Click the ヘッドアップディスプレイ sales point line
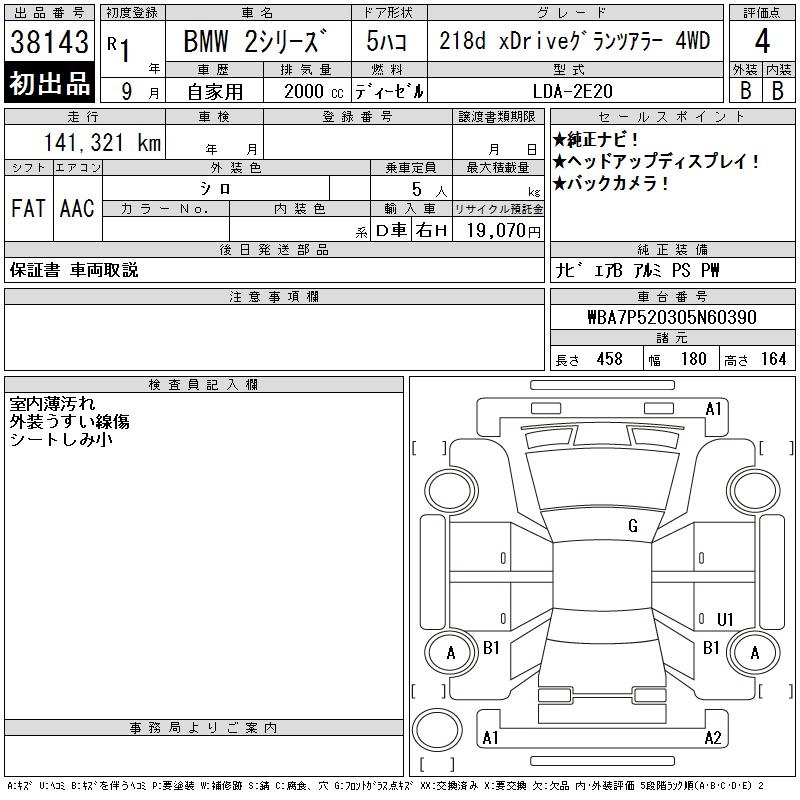Viewport: 800px width, 800px height. [x=657, y=162]
